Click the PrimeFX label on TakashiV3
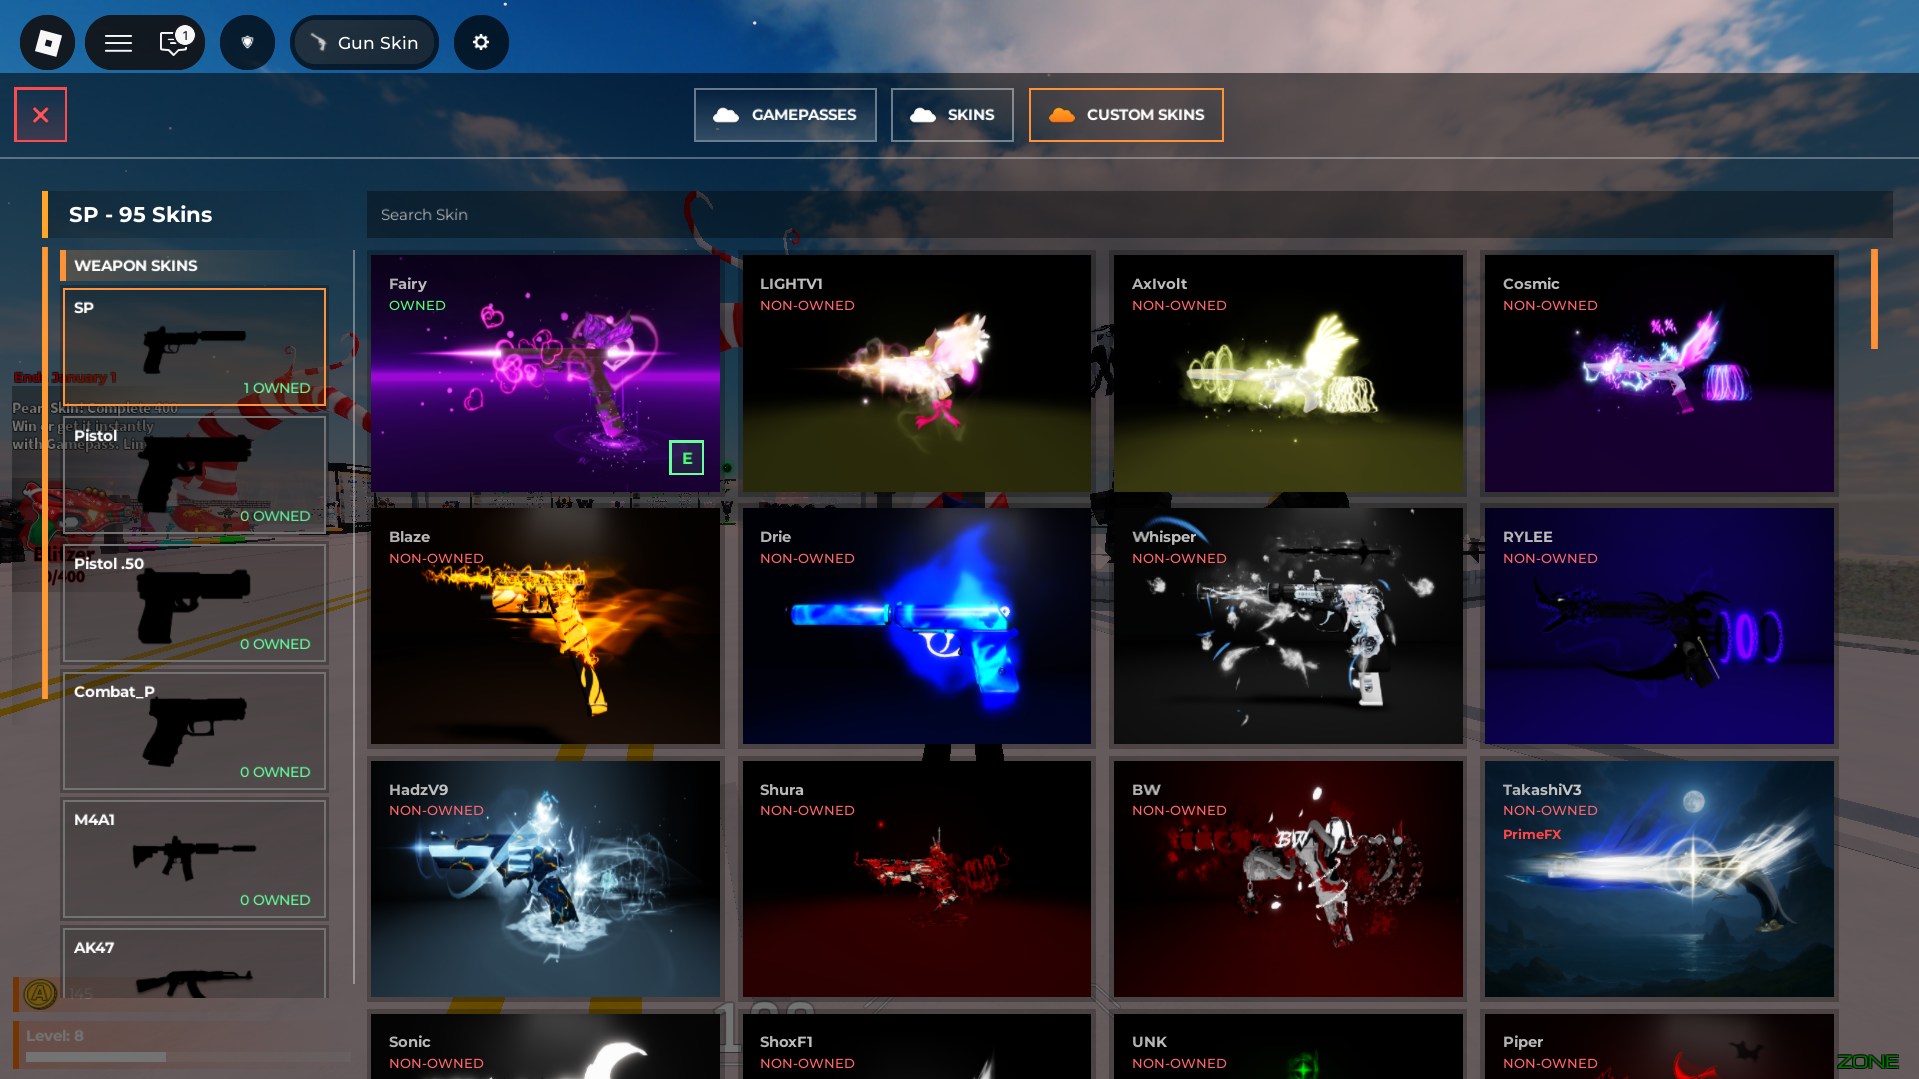Screen dimensions: 1919x1079 click(x=1531, y=834)
